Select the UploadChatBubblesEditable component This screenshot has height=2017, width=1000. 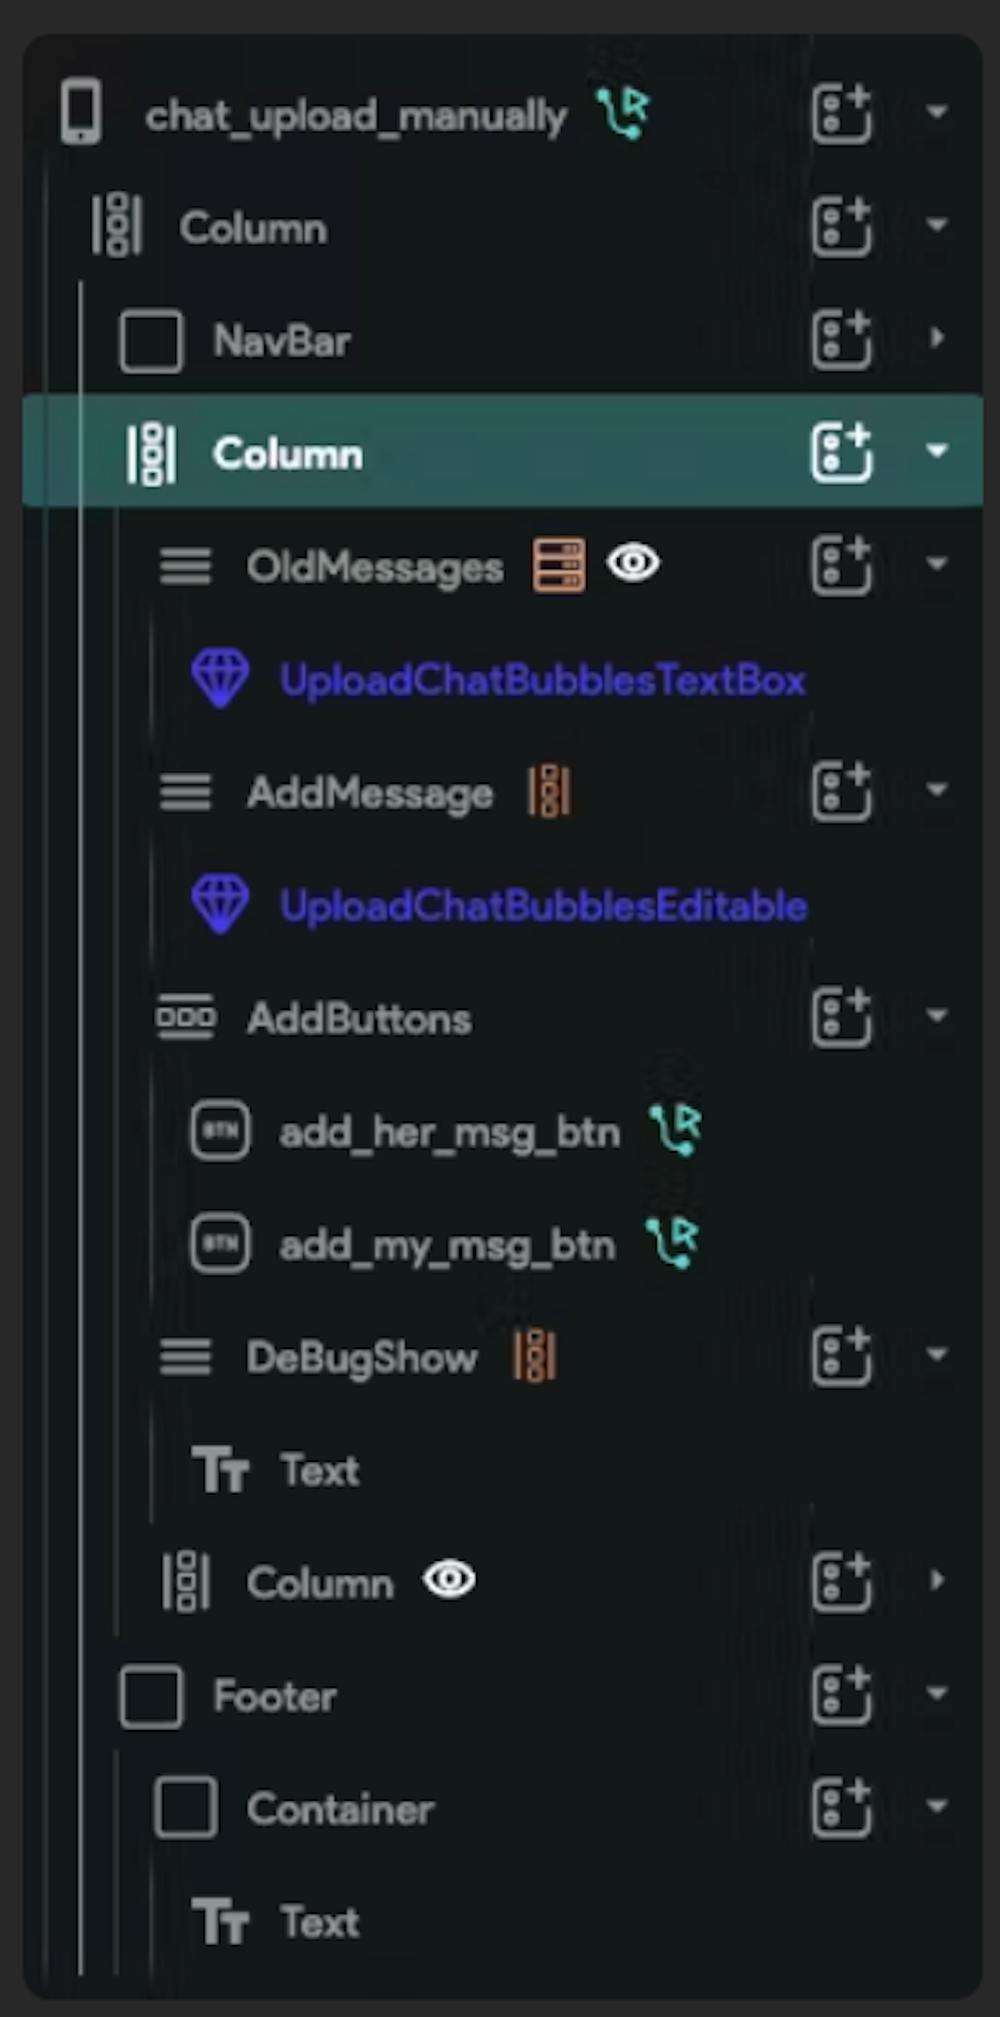pos(543,906)
